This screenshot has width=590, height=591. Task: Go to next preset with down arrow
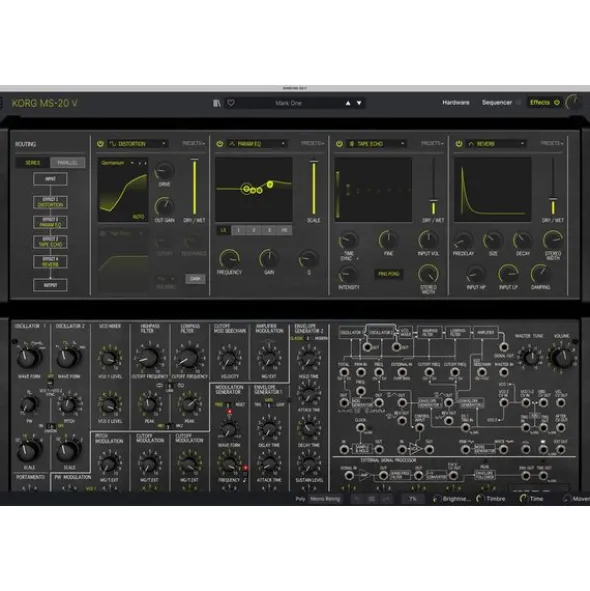coord(359,103)
